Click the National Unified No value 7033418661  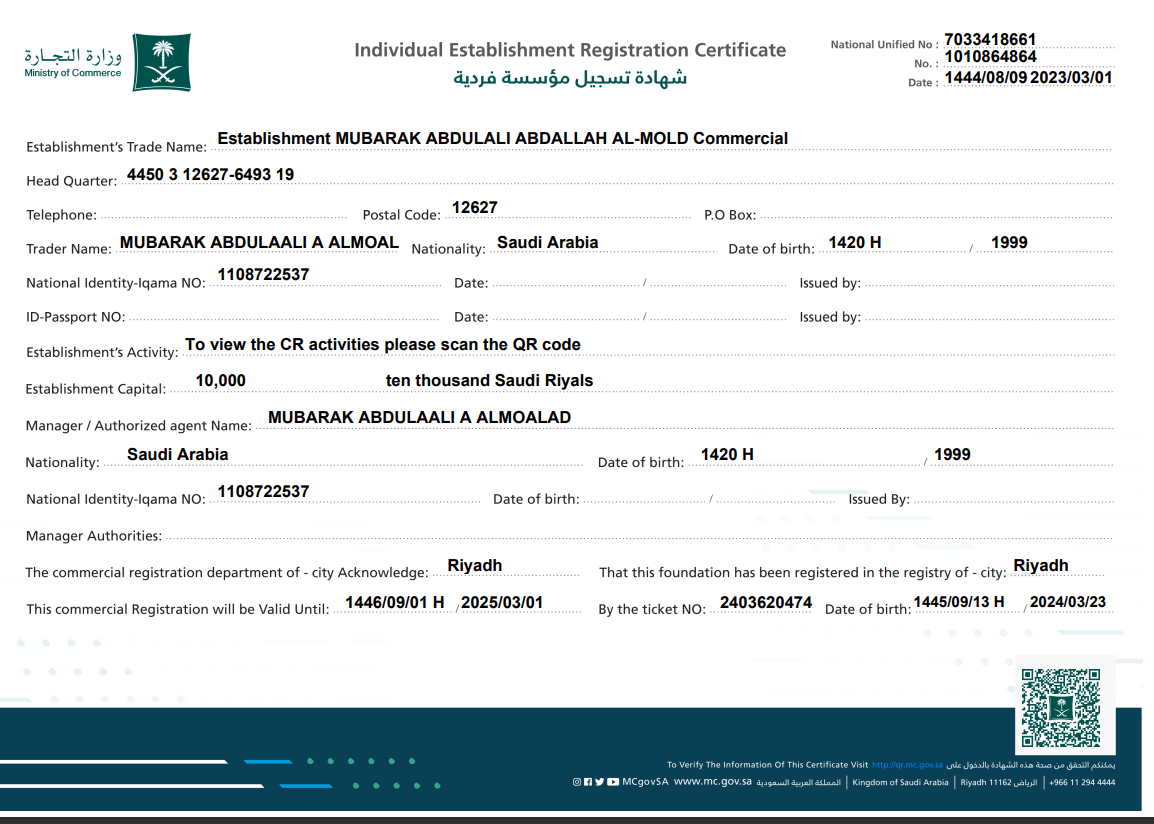990,40
